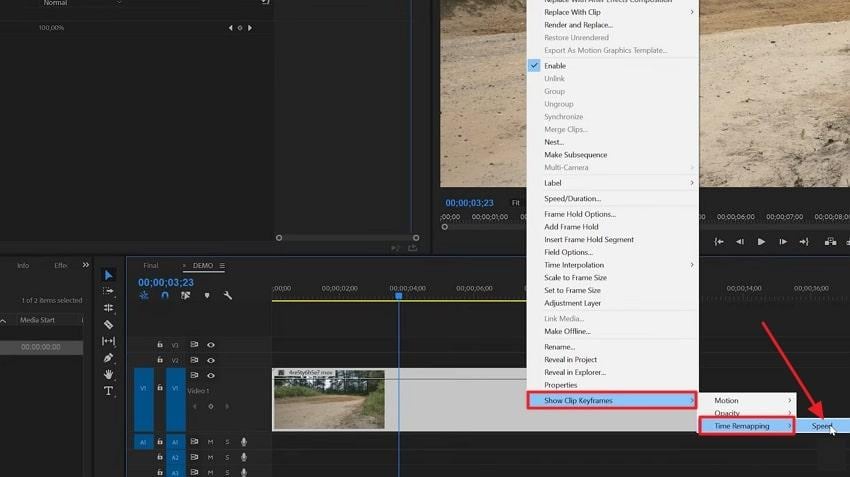The image size is (850, 477).
Task: Mute audio track A2
Action: (210, 457)
